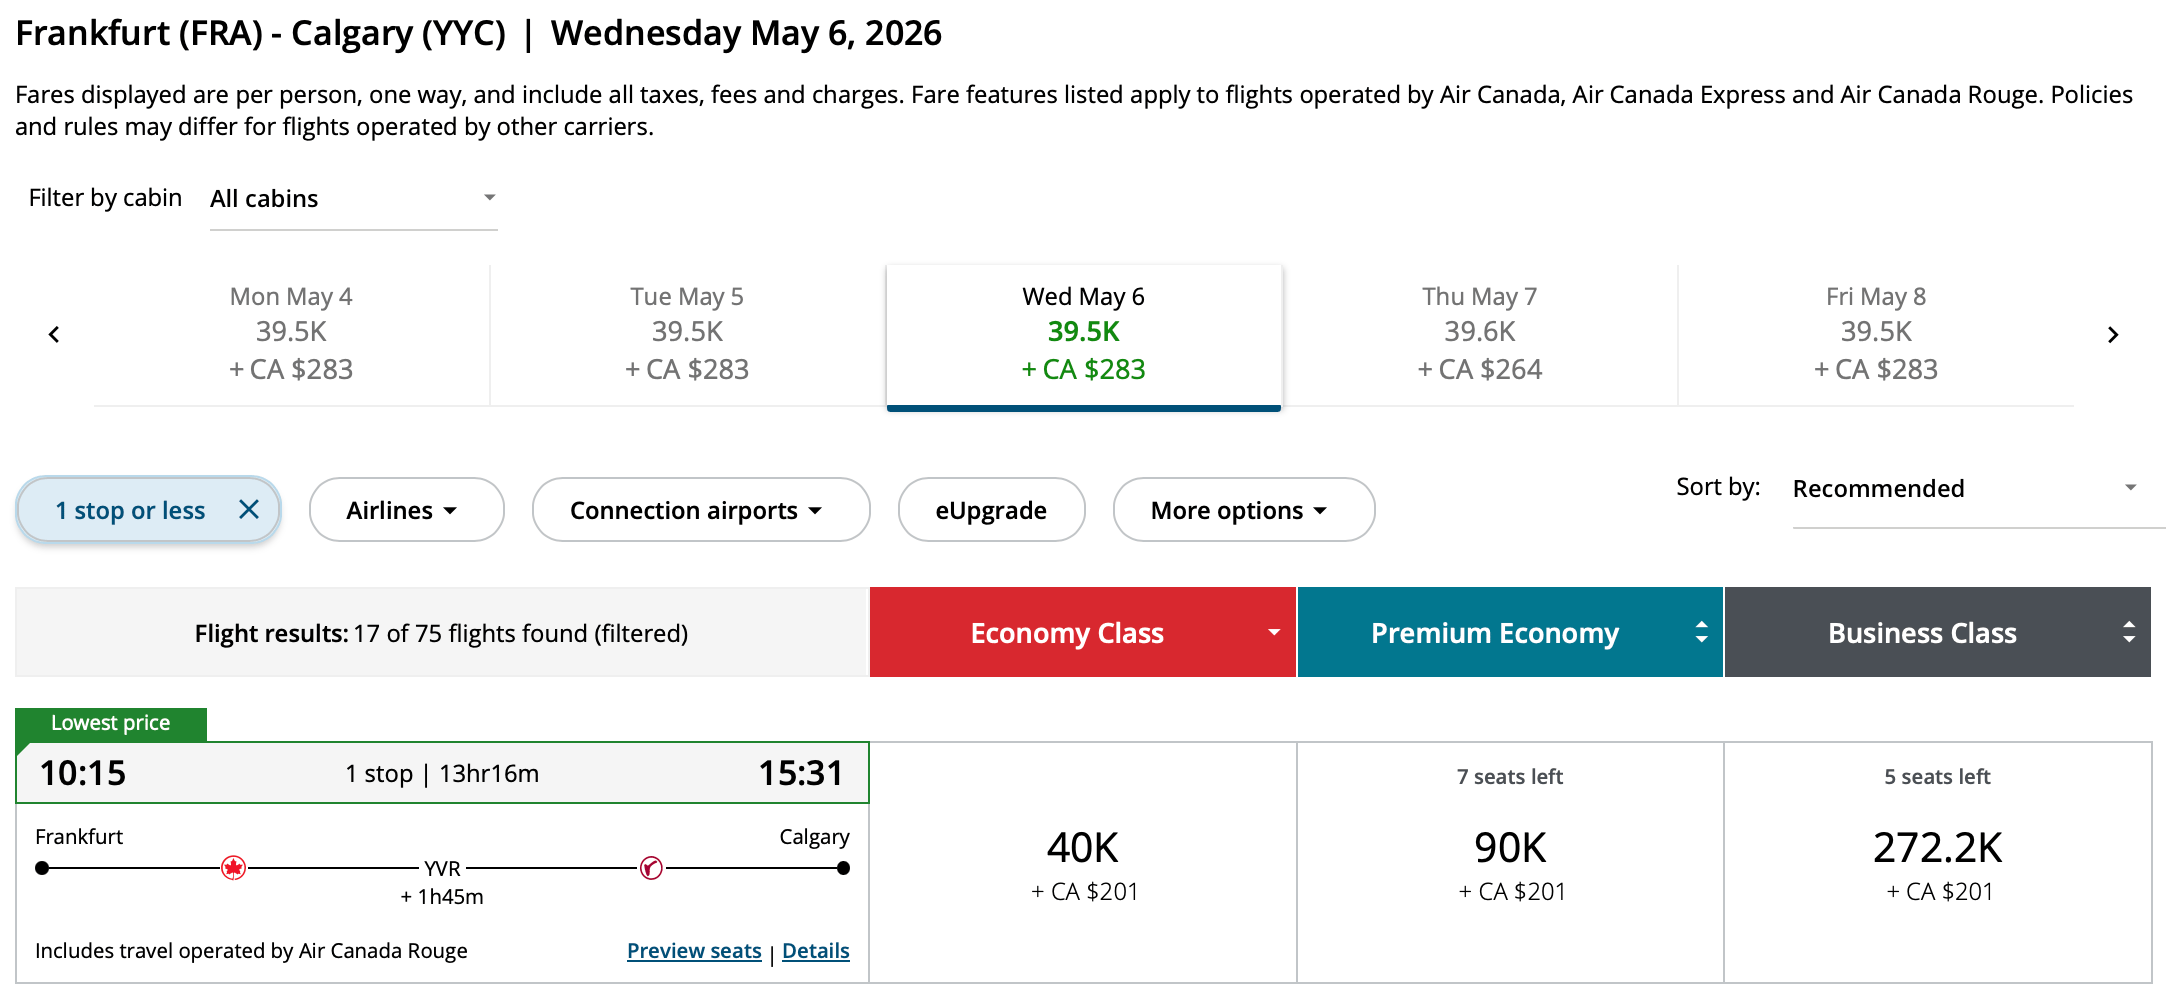The image size is (2166, 992).
Task: Toggle Business Class column sort arrows
Action: pos(2129,632)
